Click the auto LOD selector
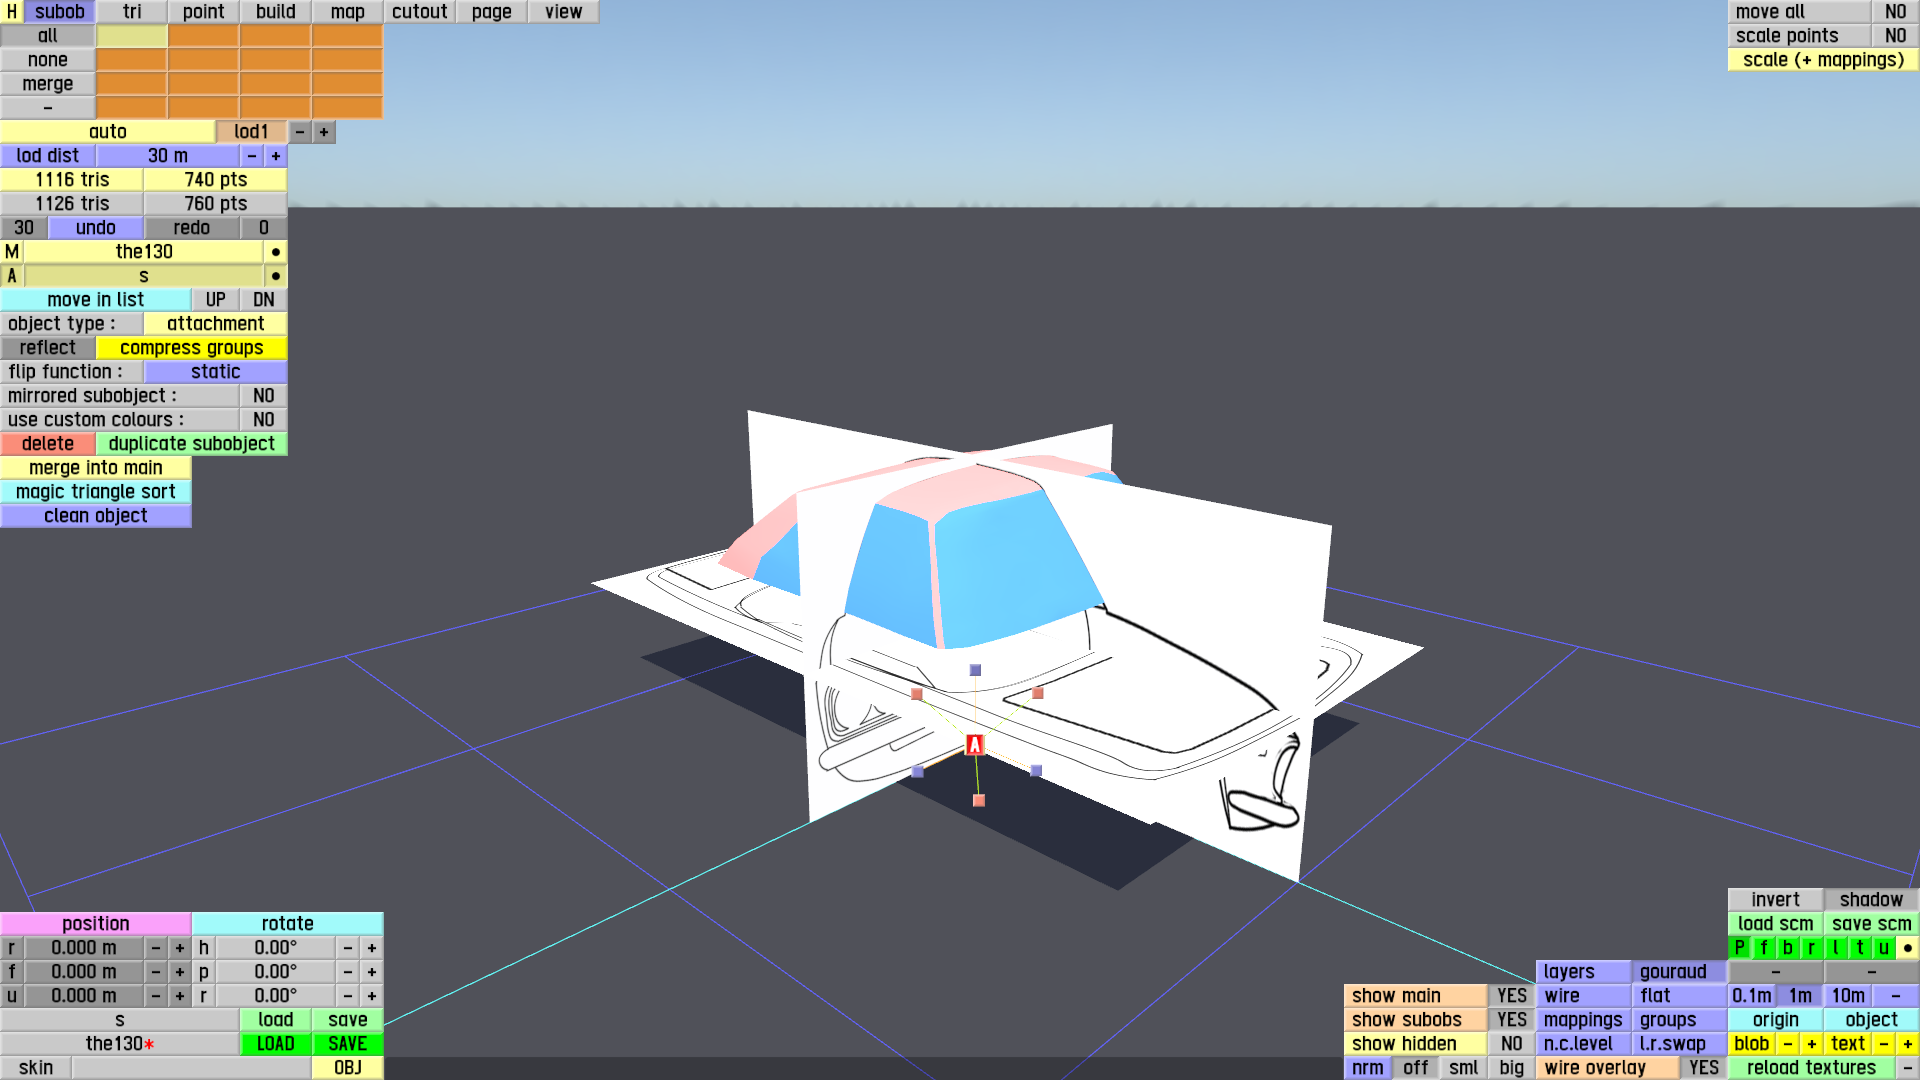The width and height of the screenshot is (1920, 1080). [108, 132]
